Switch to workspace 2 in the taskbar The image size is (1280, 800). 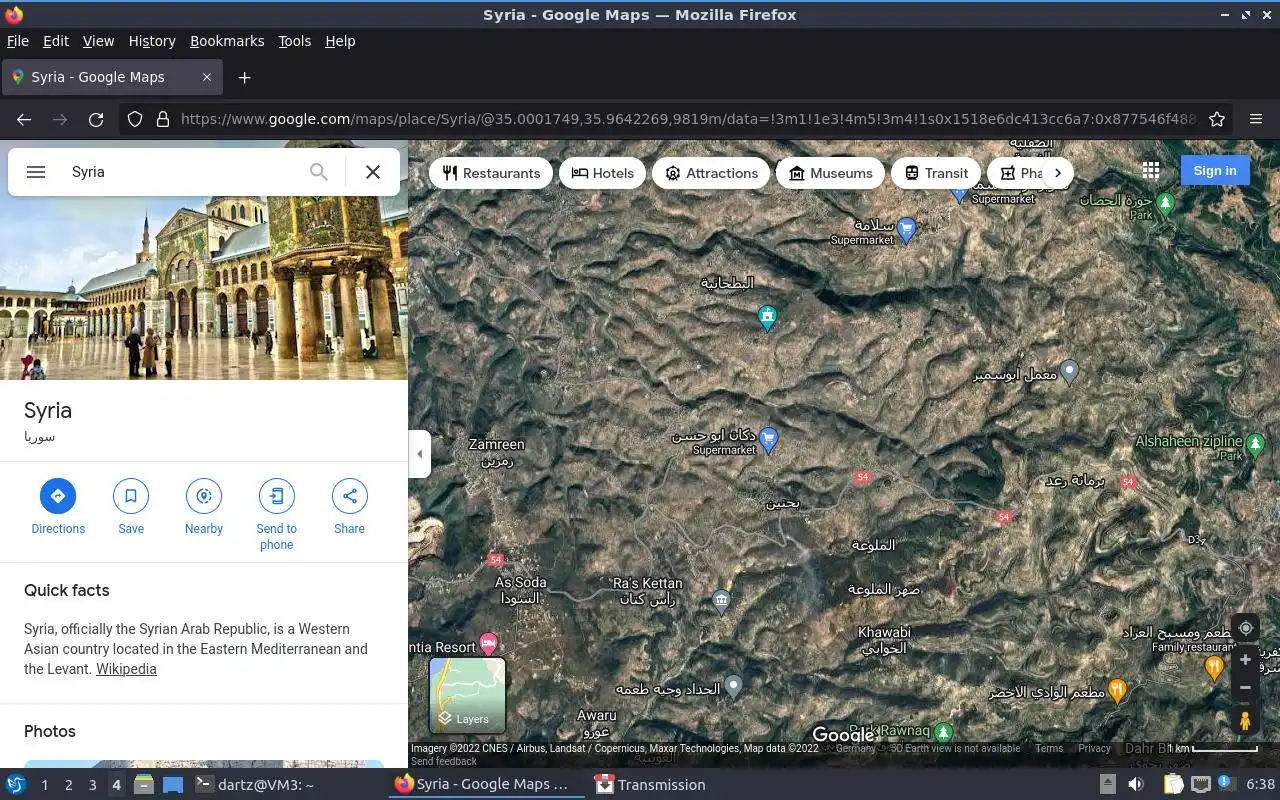68,785
